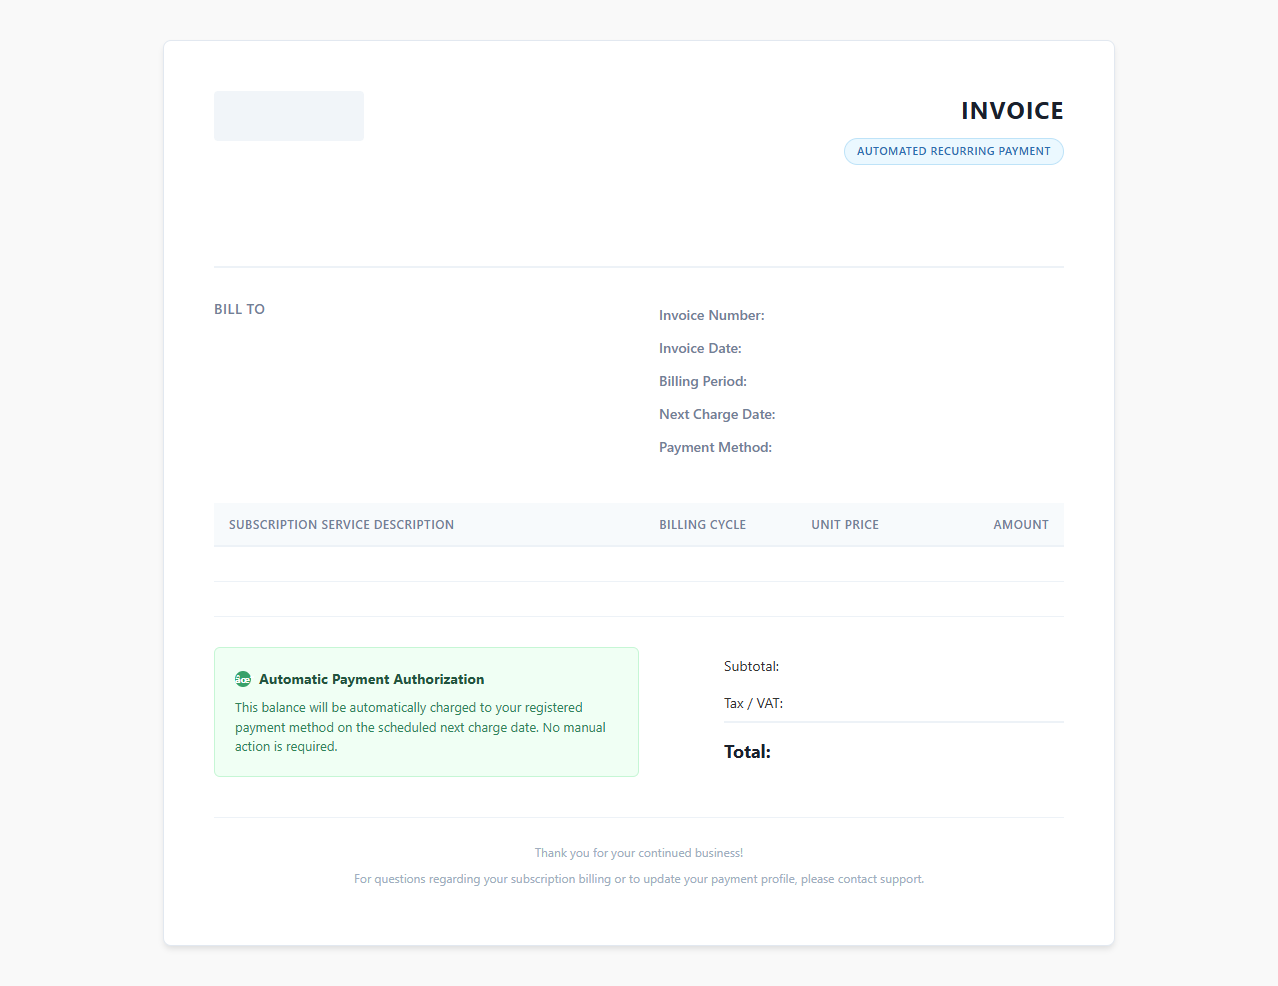Viewport: 1278px width, 986px height.
Task: Click the Tax / VAT label
Action: click(x=753, y=703)
